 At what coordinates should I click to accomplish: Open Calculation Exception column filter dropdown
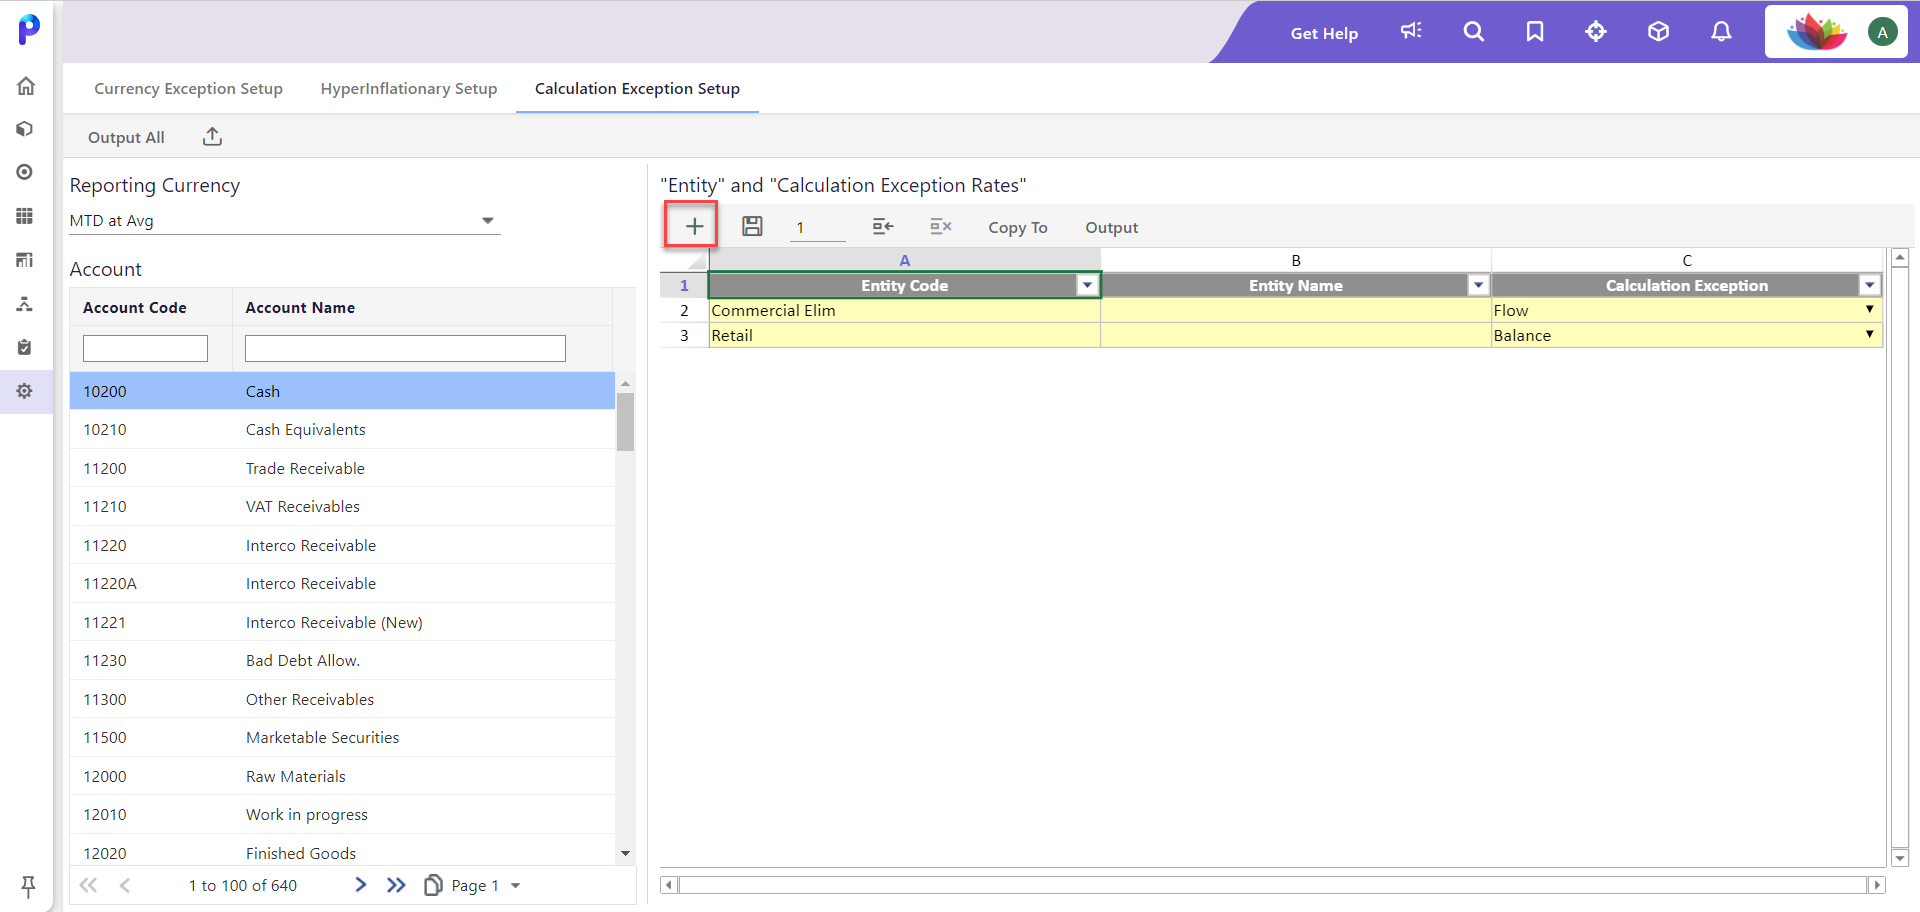point(1869,286)
